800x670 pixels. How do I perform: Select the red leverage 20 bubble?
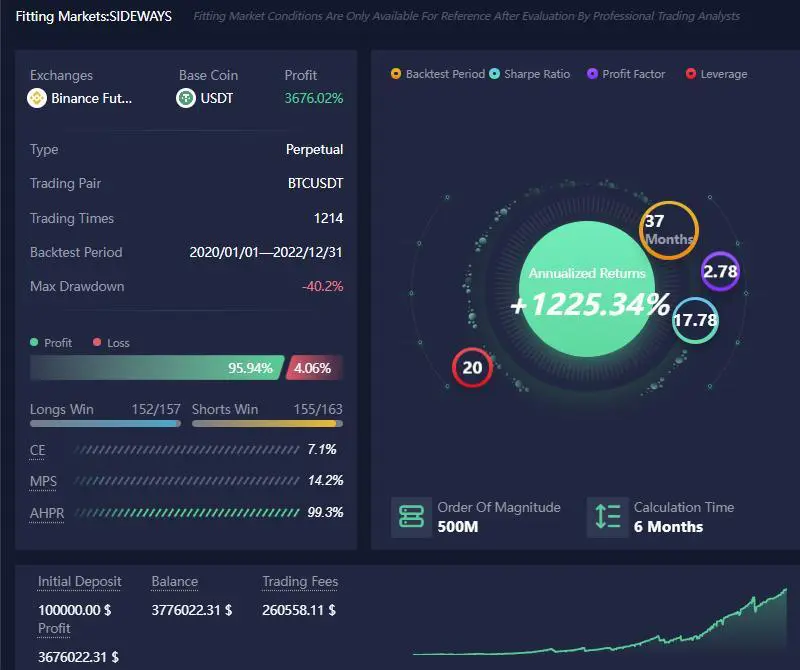[472, 367]
